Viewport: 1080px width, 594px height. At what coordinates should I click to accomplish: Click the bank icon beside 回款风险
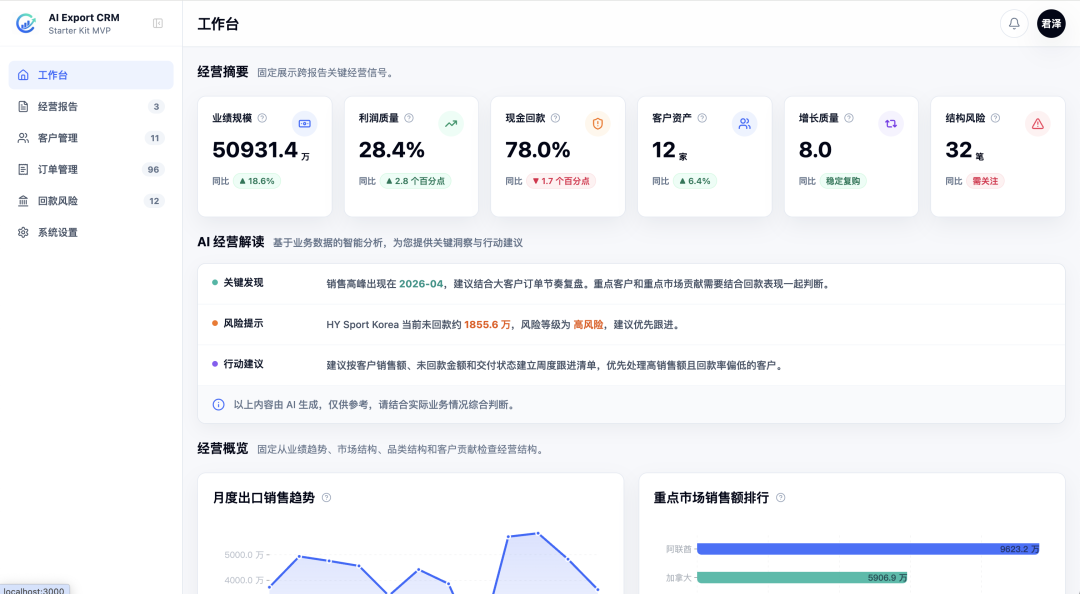[23, 201]
